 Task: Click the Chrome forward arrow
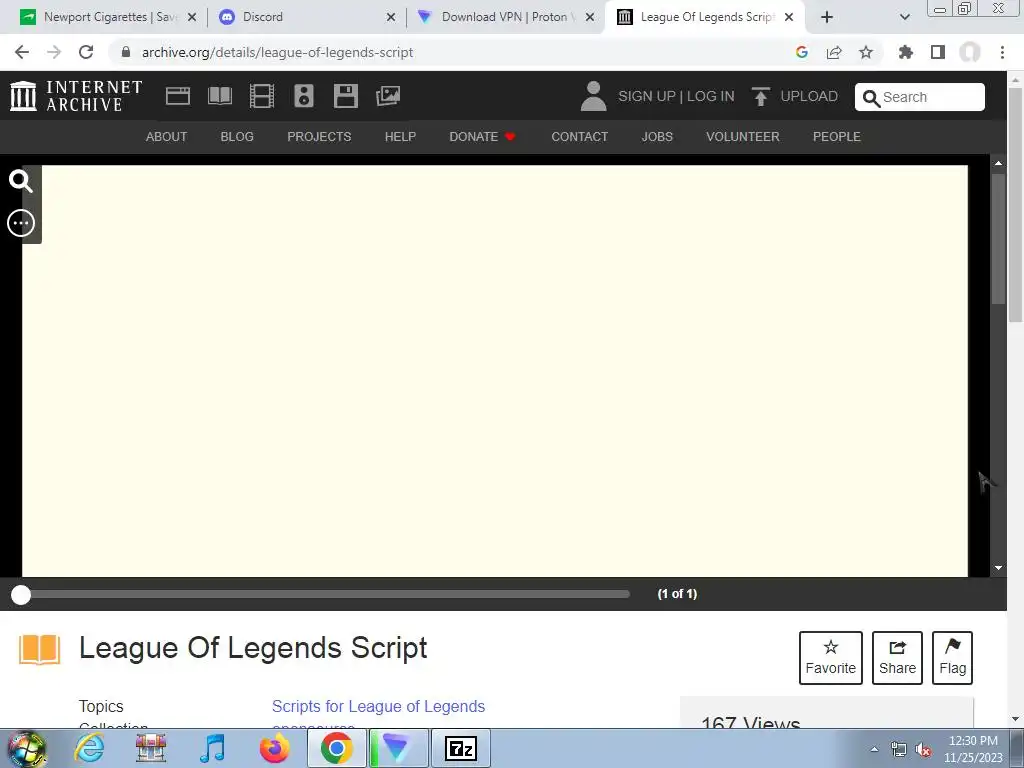[x=54, y=52]
